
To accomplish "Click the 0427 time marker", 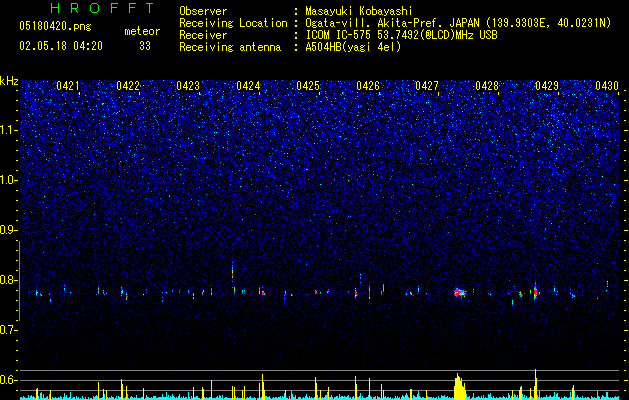I will [x=427, y=86].
